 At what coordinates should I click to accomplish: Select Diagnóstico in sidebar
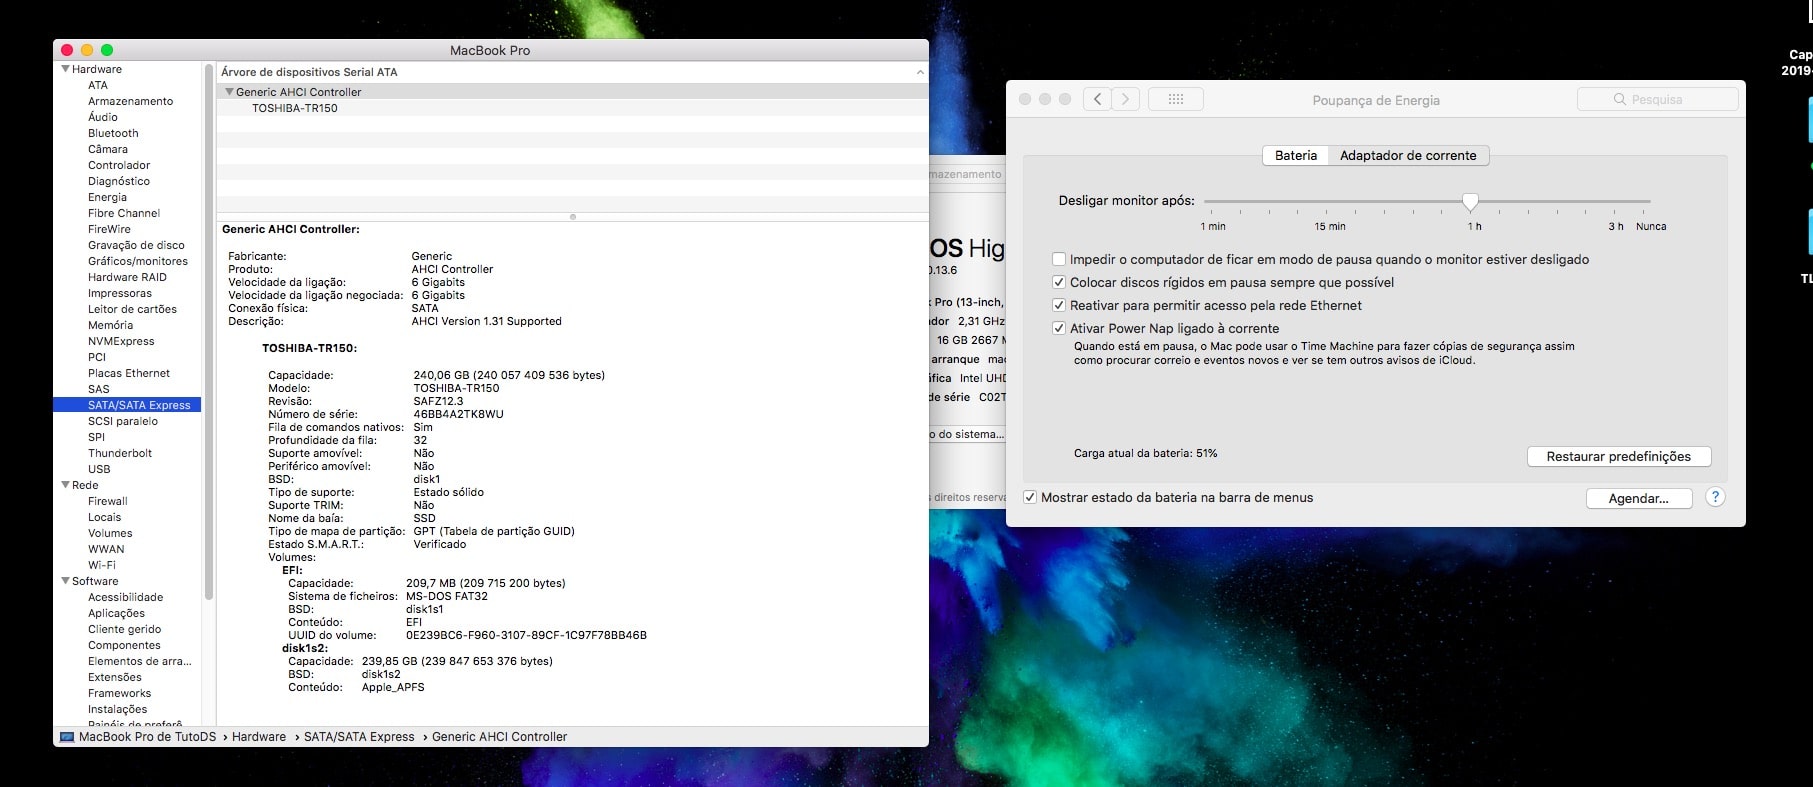[119, 181]
